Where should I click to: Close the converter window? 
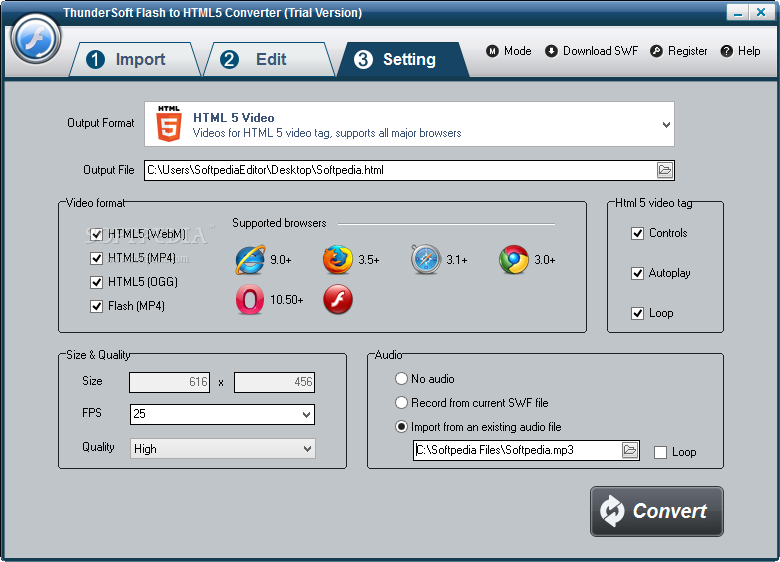point(761,12)
